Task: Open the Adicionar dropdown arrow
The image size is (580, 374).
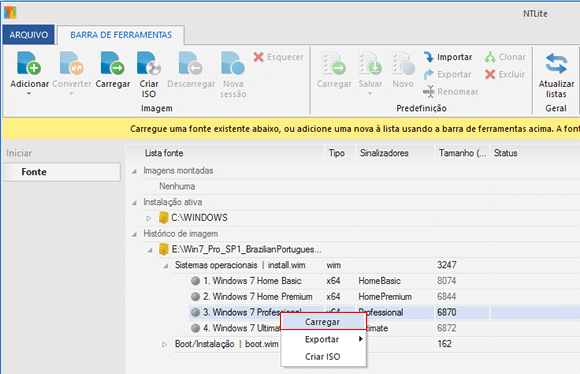Action: (x=29, y=94)
